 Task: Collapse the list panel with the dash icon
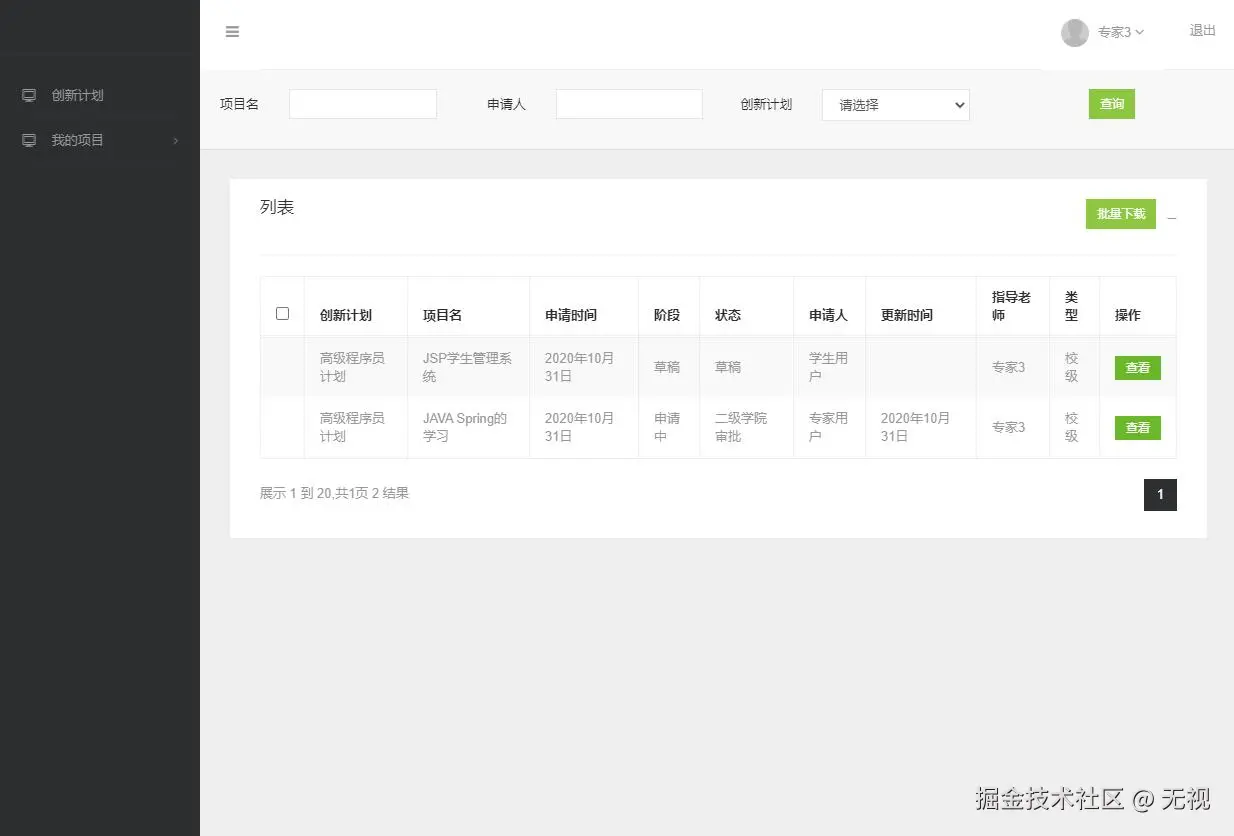(x=1172, y=218)
